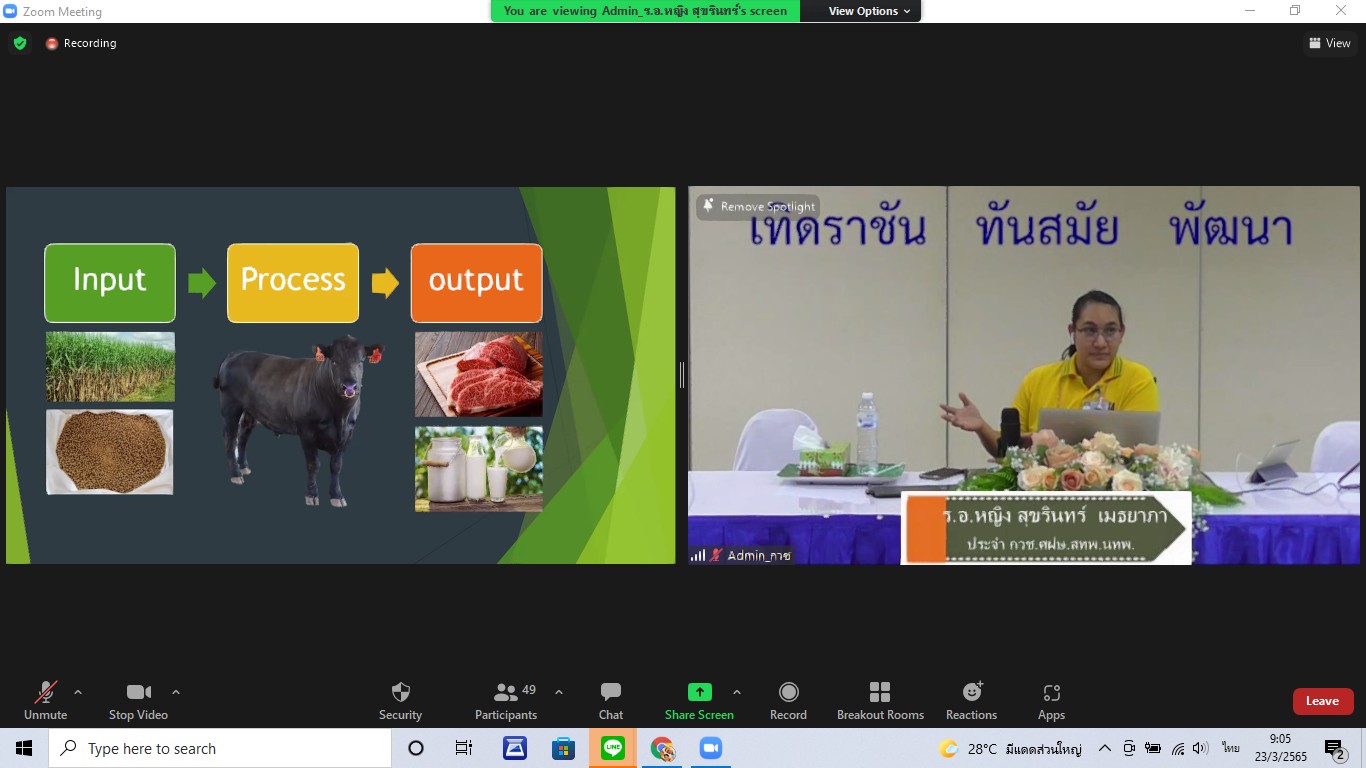The image size is (1366, 768).
Task: Leave the meeting
Action: [x=1322, y=701]
